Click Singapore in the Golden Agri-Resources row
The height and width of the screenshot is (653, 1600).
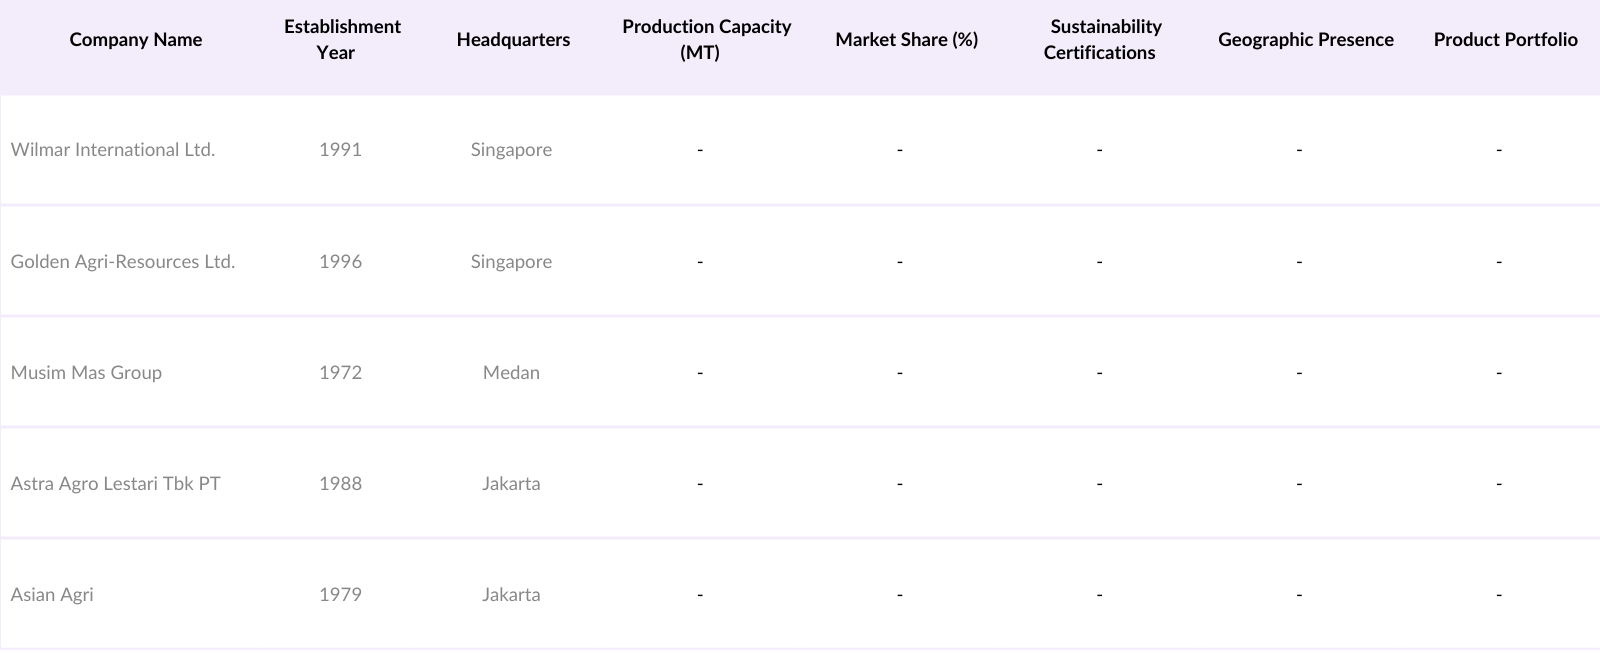(511, 262)
